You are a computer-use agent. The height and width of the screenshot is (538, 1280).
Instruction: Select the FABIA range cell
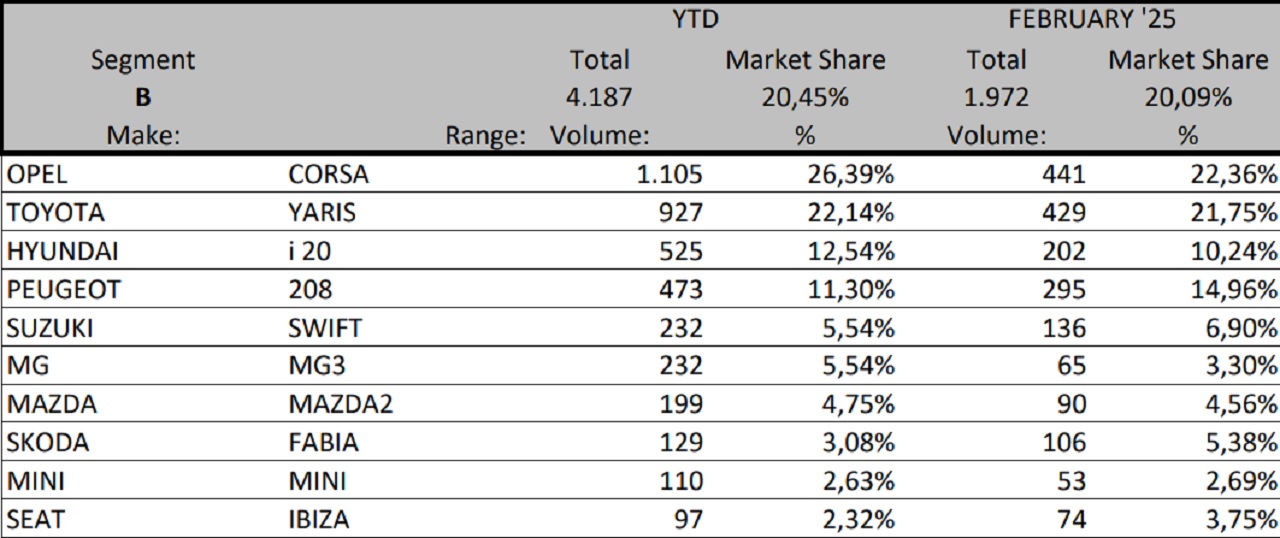coord(323,442)
